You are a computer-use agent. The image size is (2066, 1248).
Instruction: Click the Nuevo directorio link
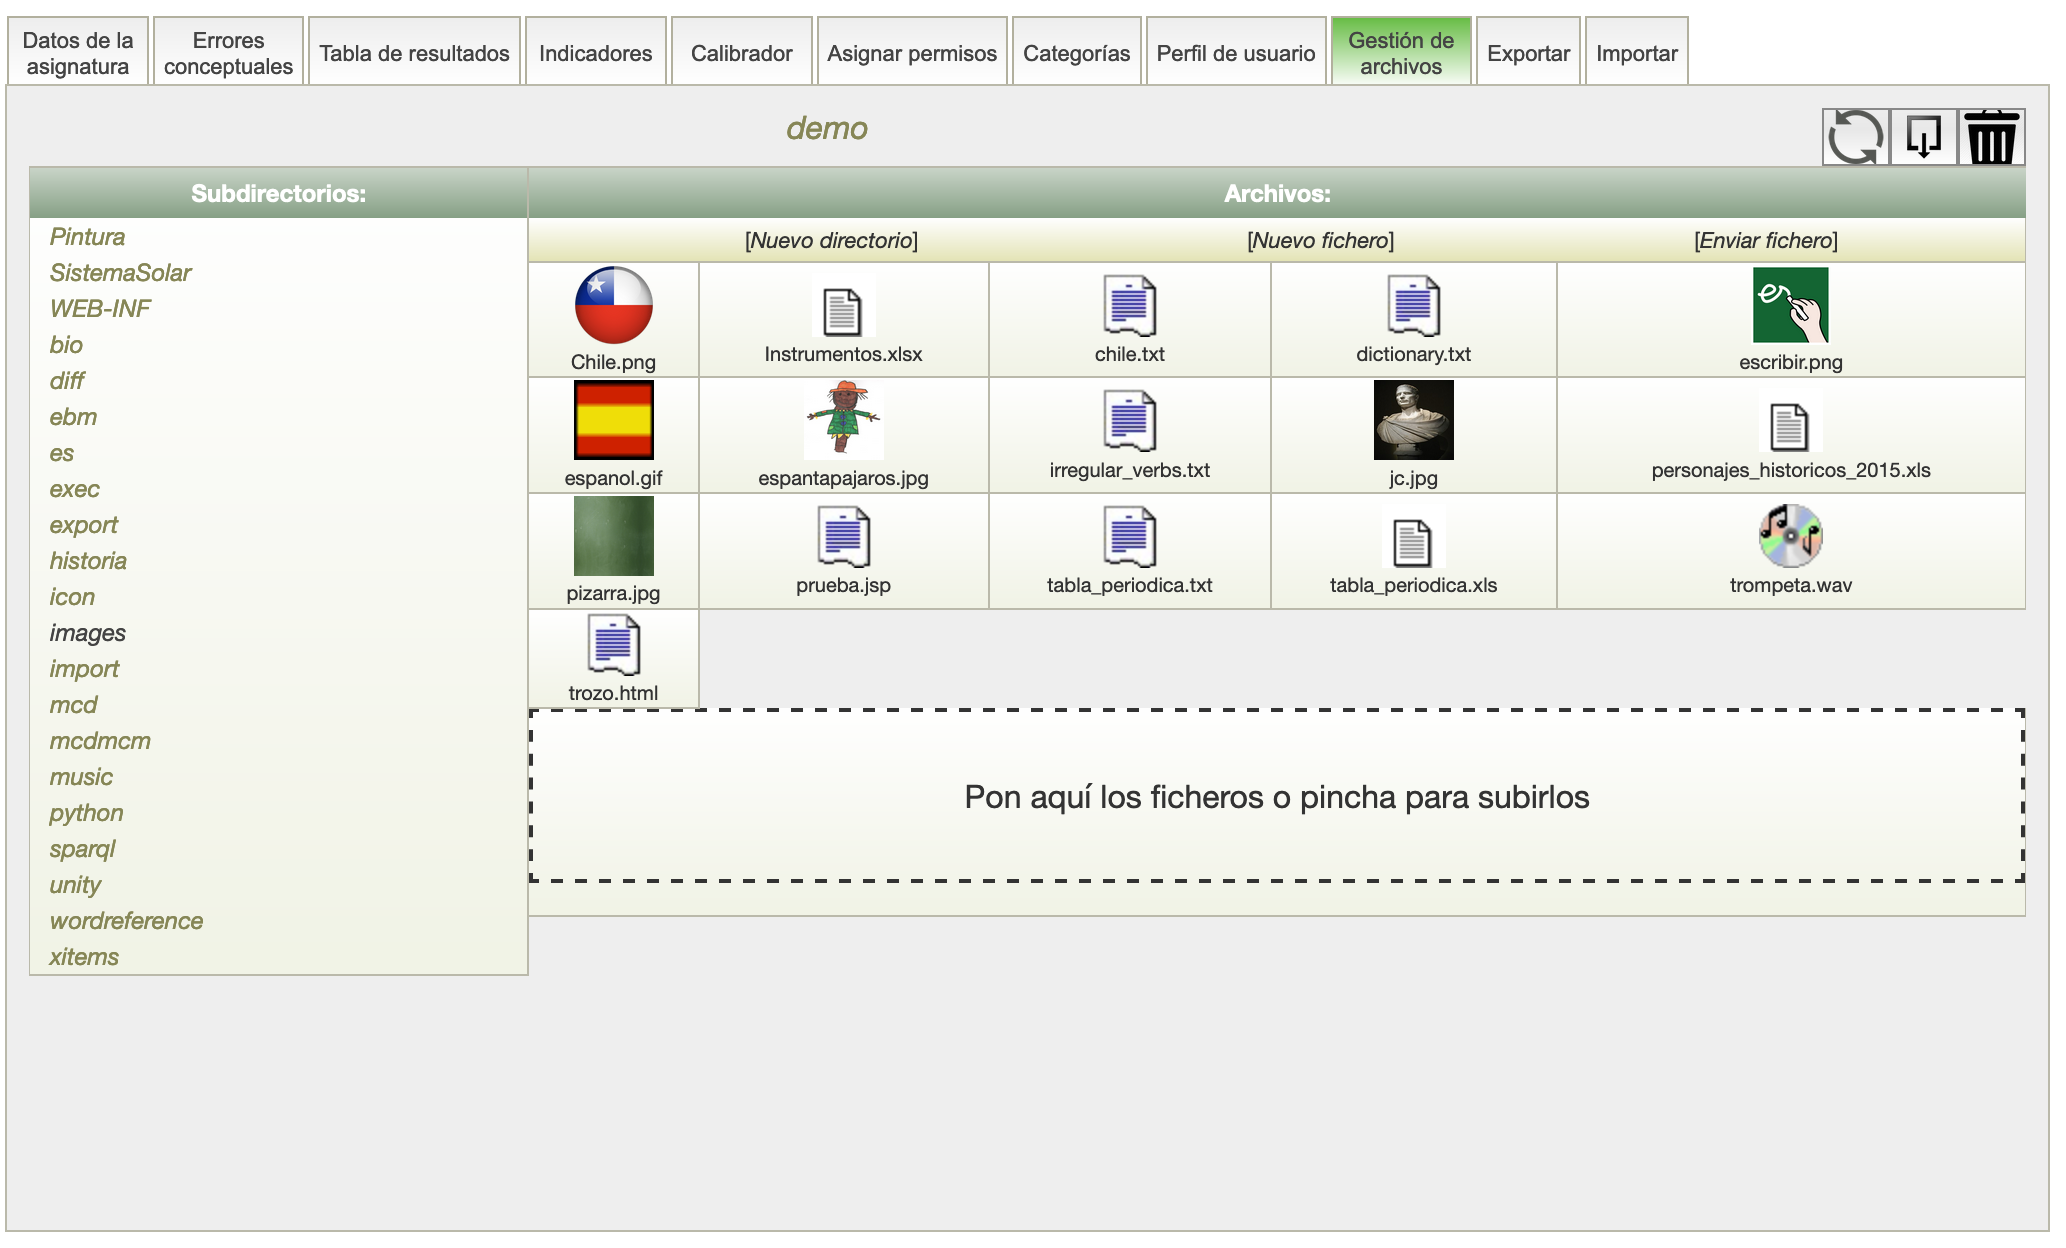pyautogui.click(x=831, y=240)
